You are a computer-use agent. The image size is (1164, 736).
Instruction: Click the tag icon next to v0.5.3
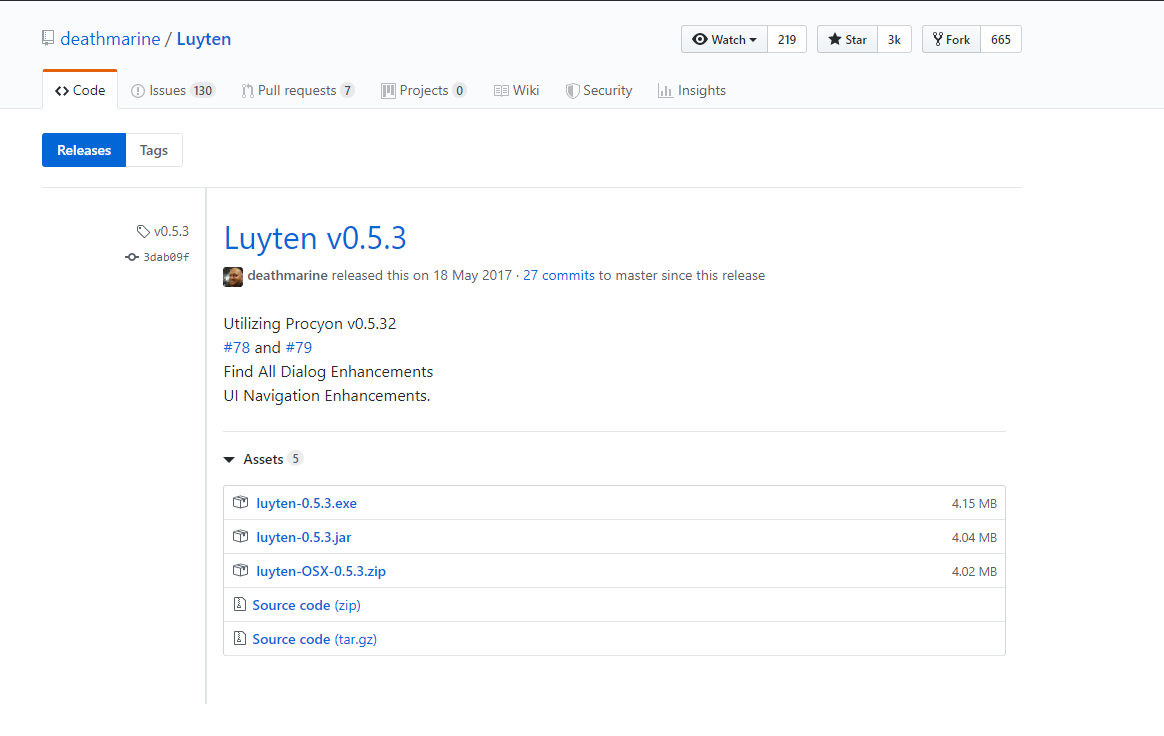143,231
